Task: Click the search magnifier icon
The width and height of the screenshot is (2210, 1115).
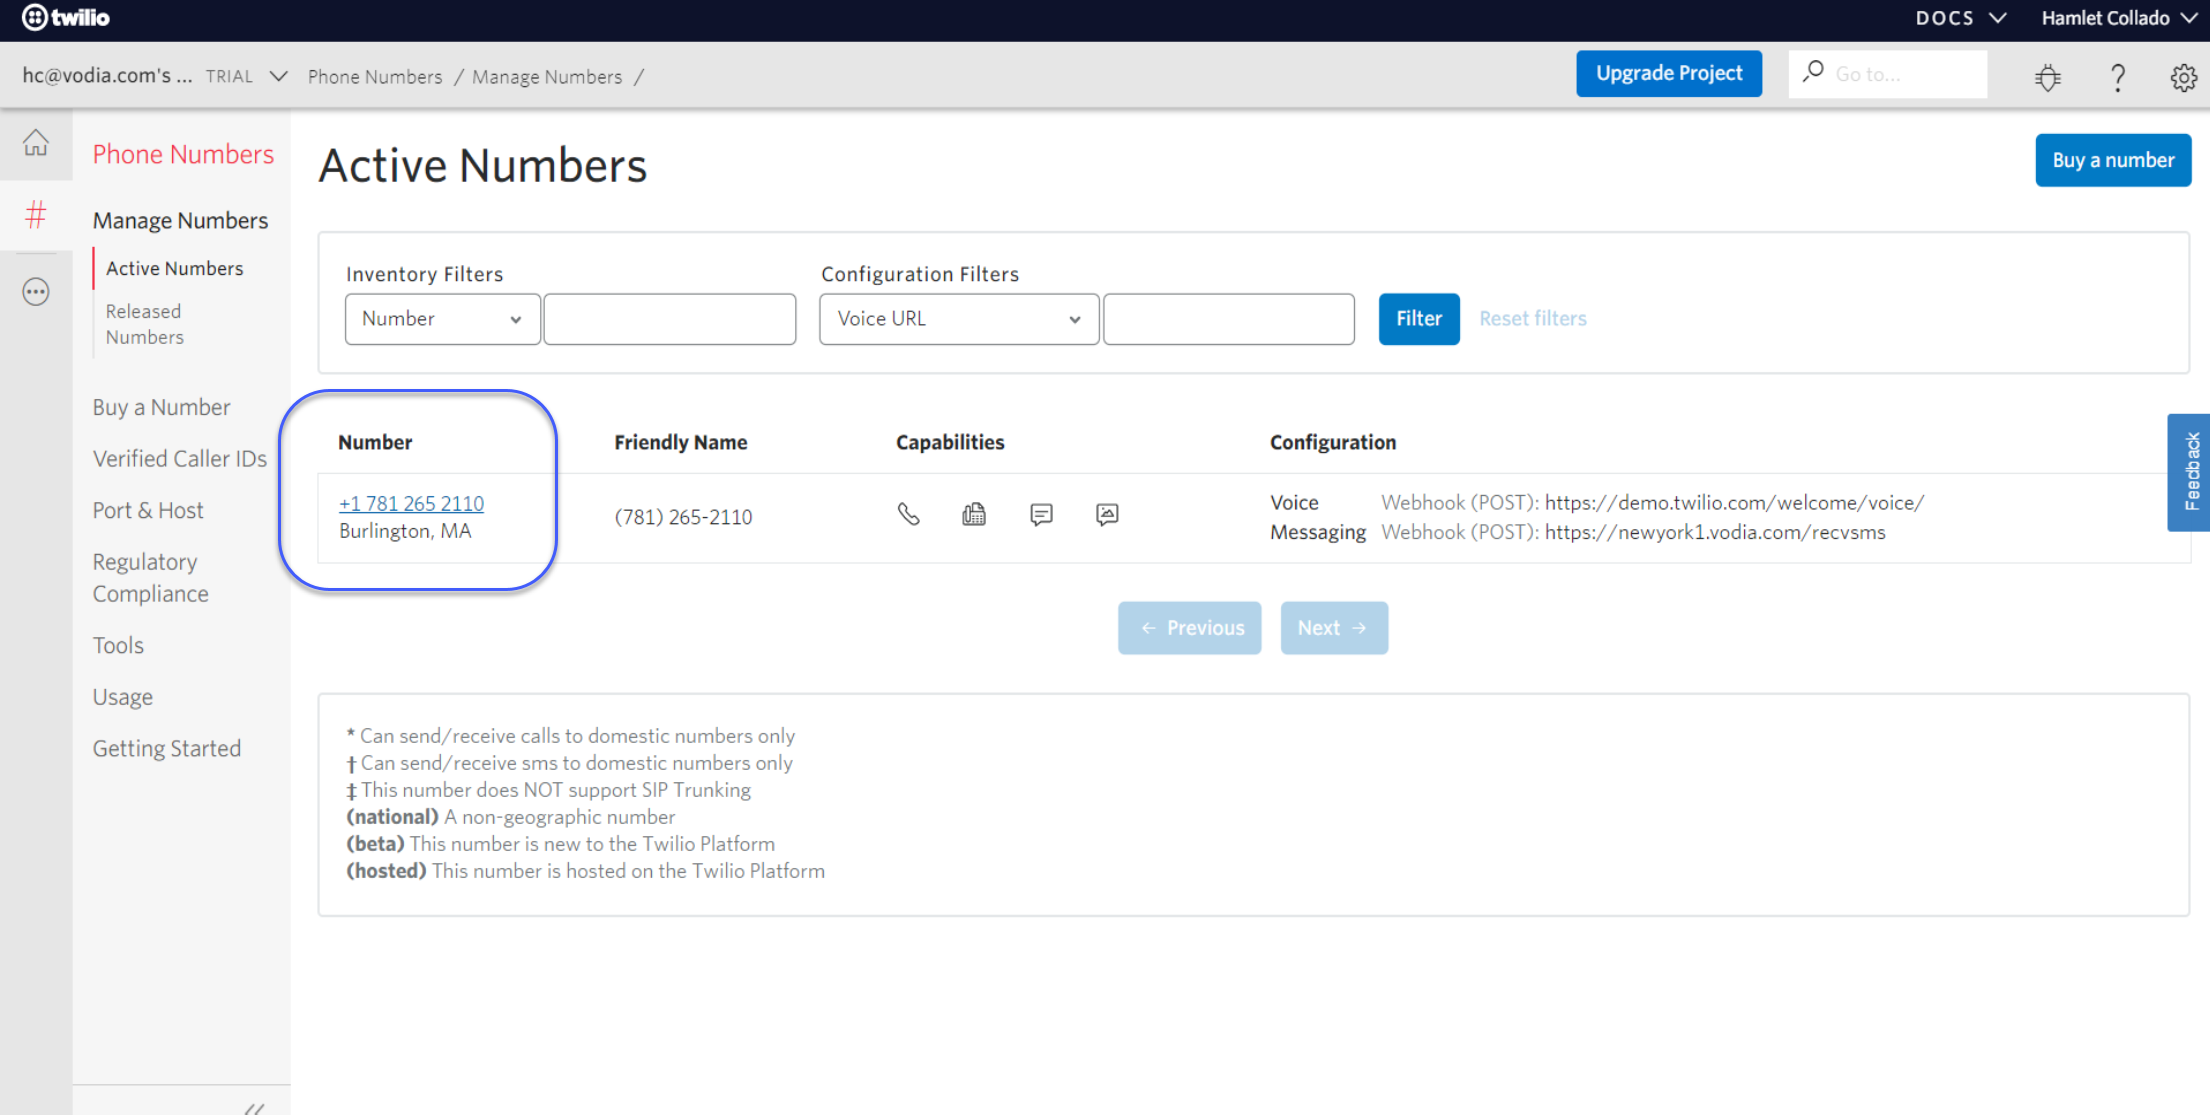Action: point(1813,72)
